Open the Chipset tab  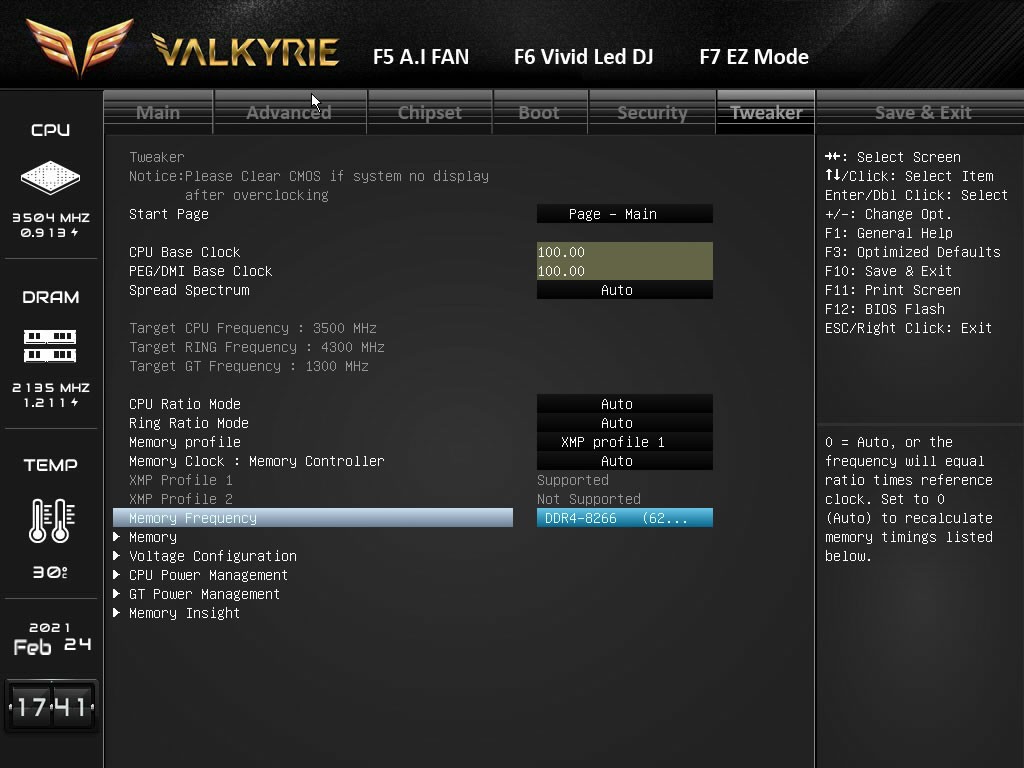(x=430, y=112)
